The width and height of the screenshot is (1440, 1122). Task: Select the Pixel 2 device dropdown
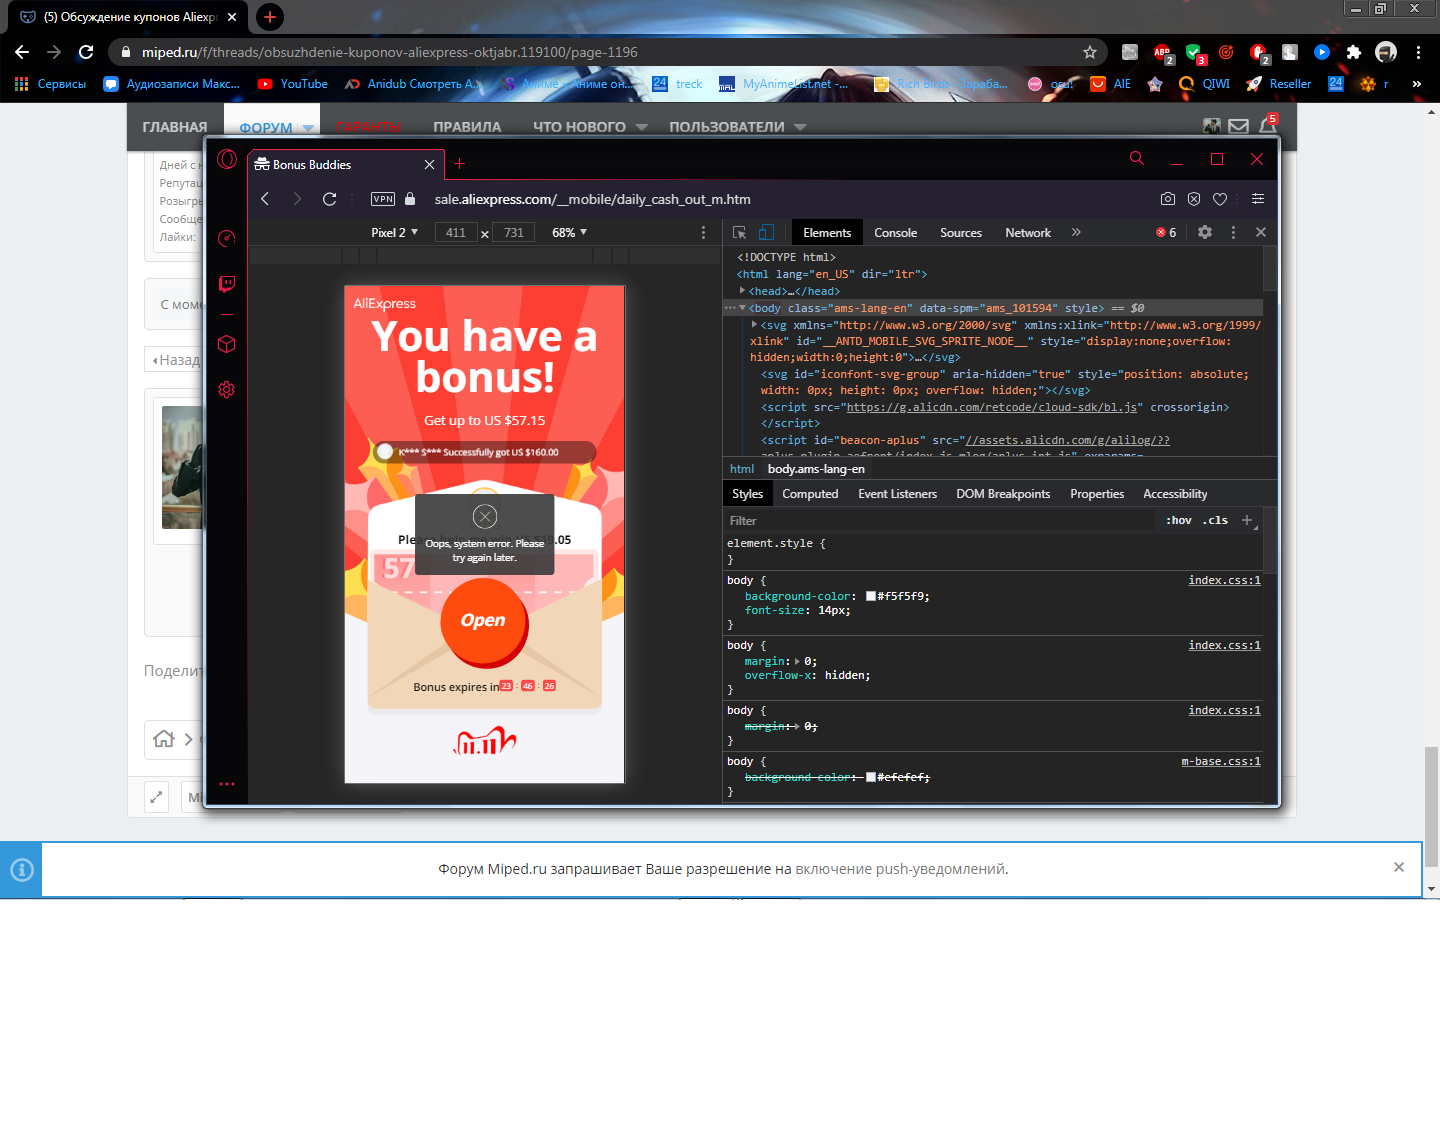pyautogui.click(x=394, y=232)
